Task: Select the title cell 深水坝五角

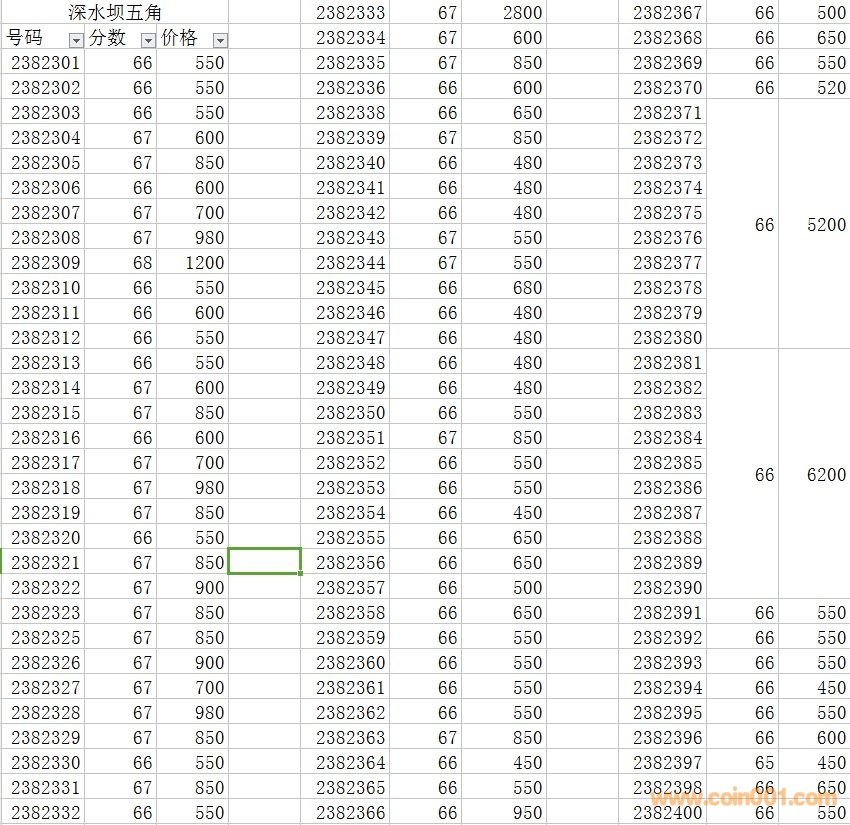Action: pyautogui.click(x=115, y=13)
